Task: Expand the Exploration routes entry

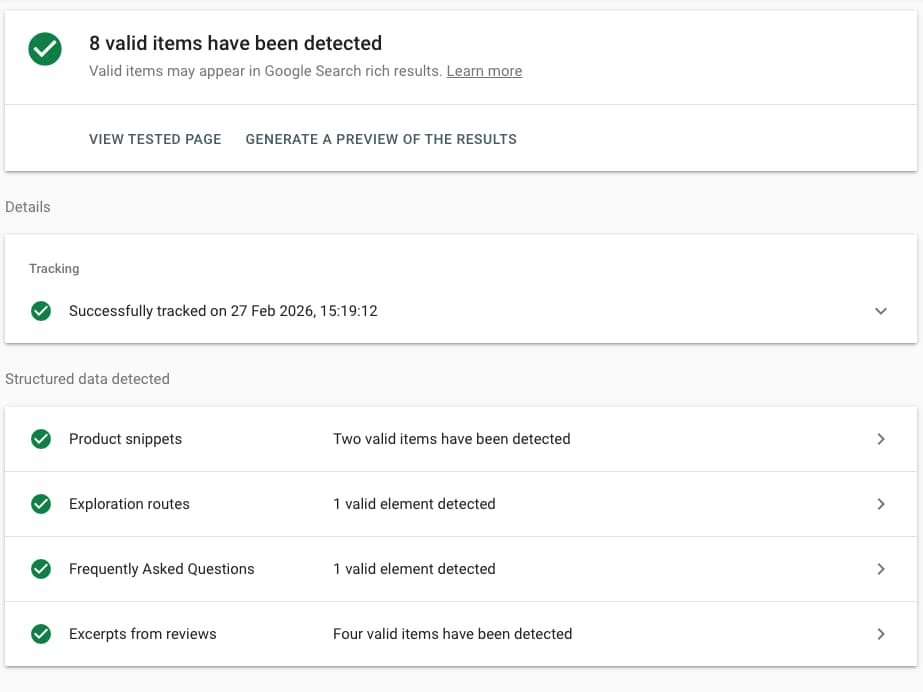Action: pyautogui.click(x=881, y=504)
